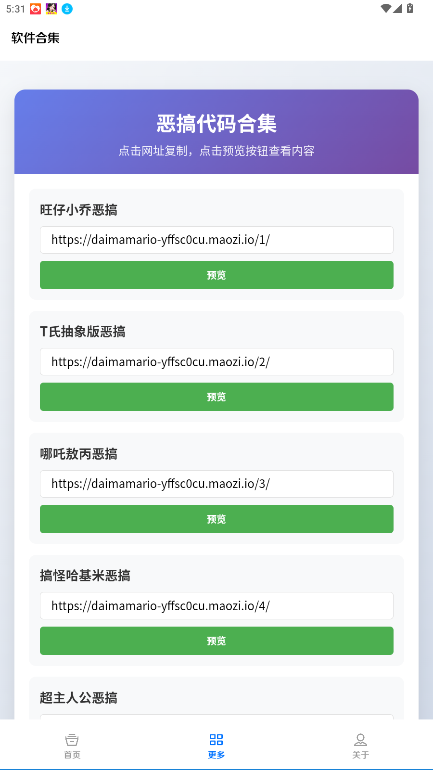Tap the game character notification icon
433x770 pixels.
coord(51,8)
